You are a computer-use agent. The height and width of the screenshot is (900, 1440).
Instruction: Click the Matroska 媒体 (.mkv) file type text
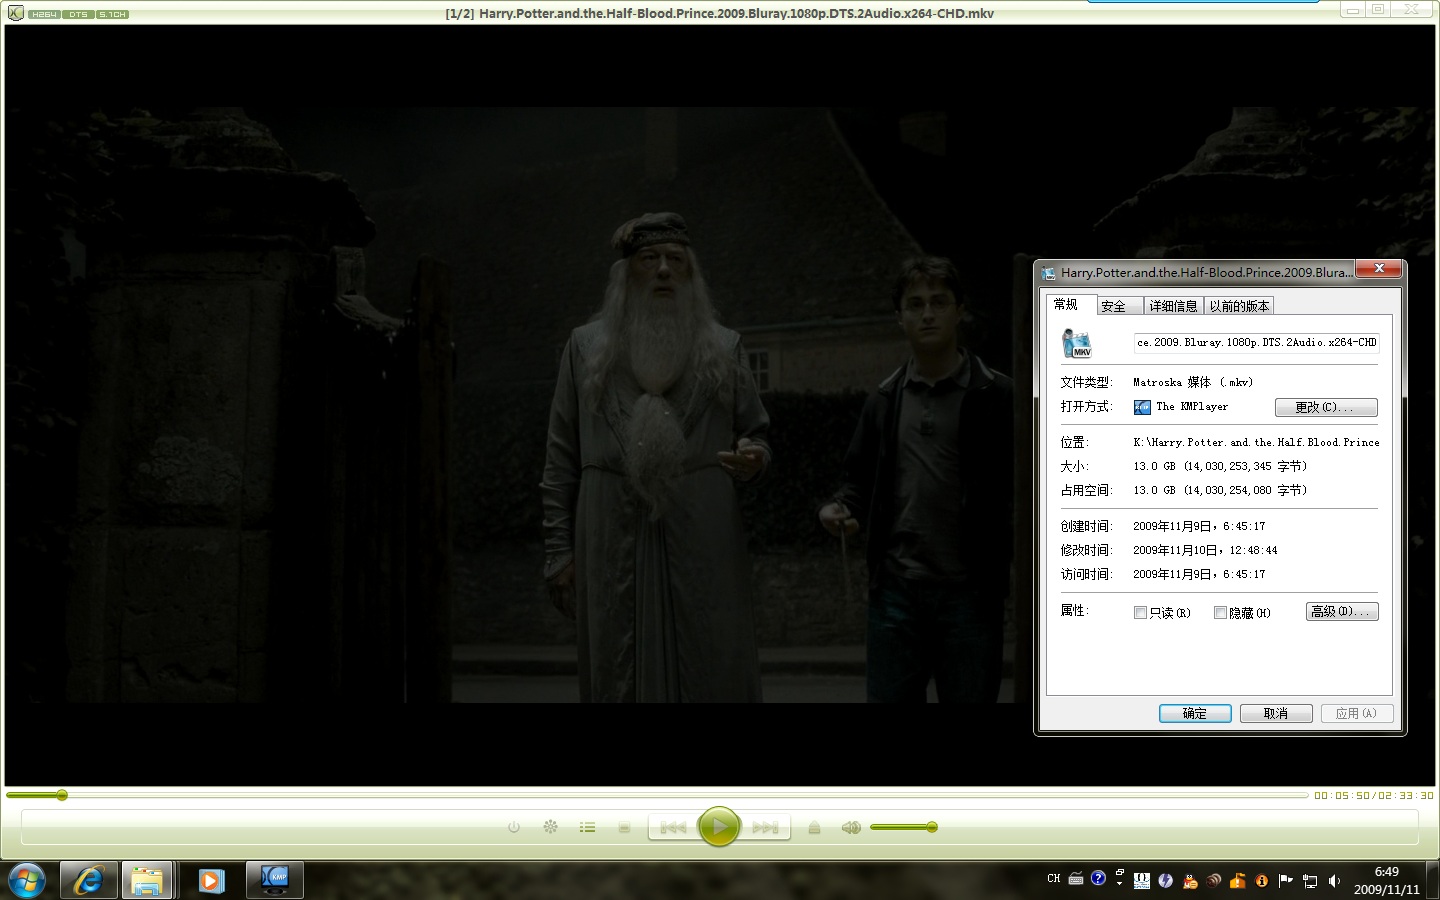pos(1193,382)
